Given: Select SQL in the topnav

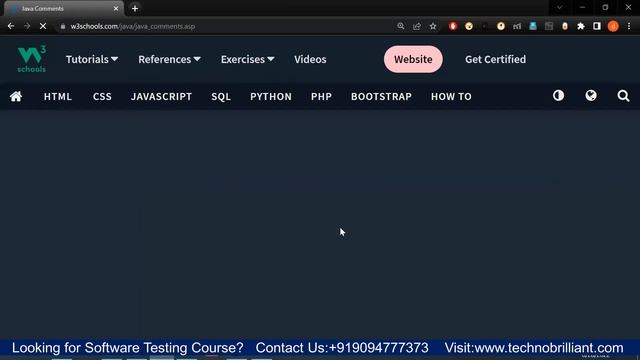Looking at the screenshot, I should click(x=221, y=96).
